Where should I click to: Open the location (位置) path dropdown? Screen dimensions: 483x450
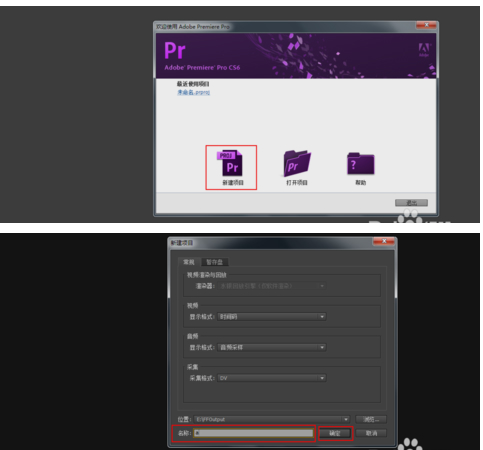(272, 419)
